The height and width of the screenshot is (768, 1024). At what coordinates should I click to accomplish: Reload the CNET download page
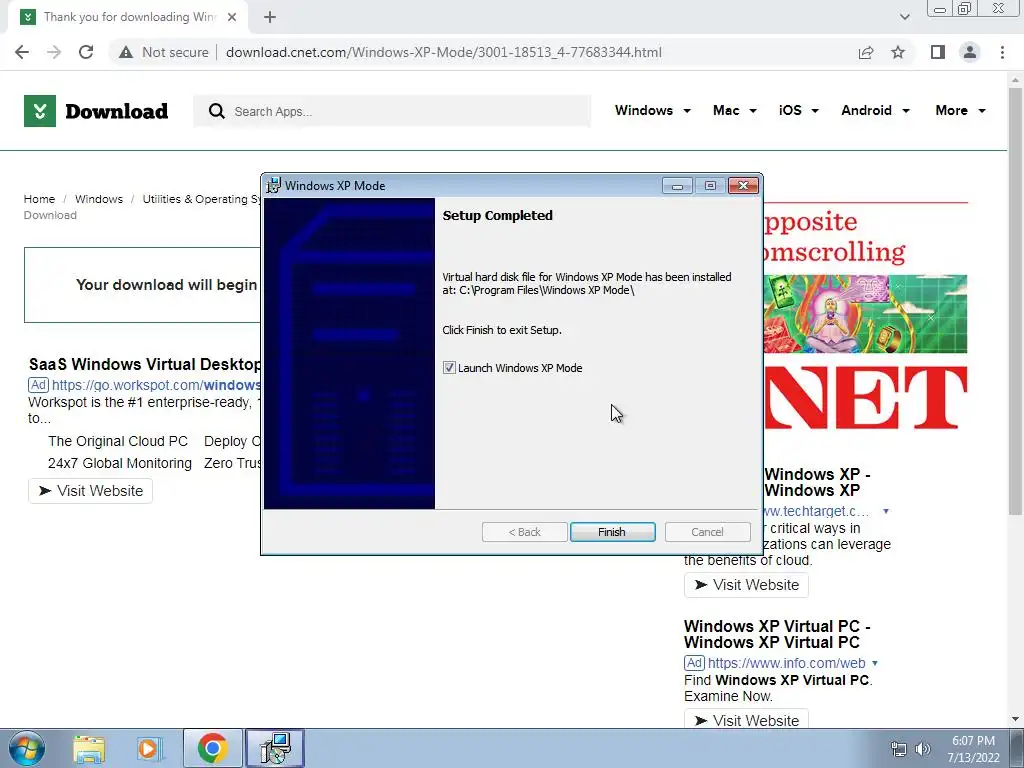click(86, 52)
